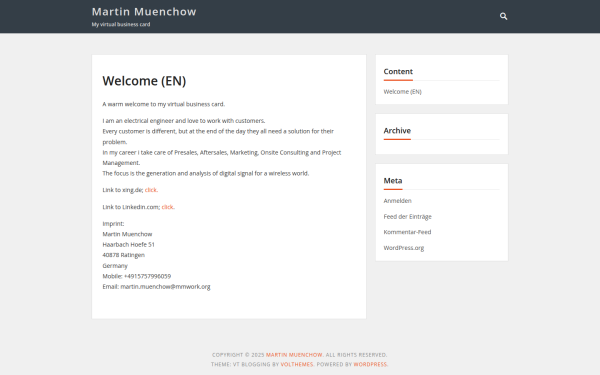Click the email martin.muenchow@mmwork.org text

pos(166,287)
